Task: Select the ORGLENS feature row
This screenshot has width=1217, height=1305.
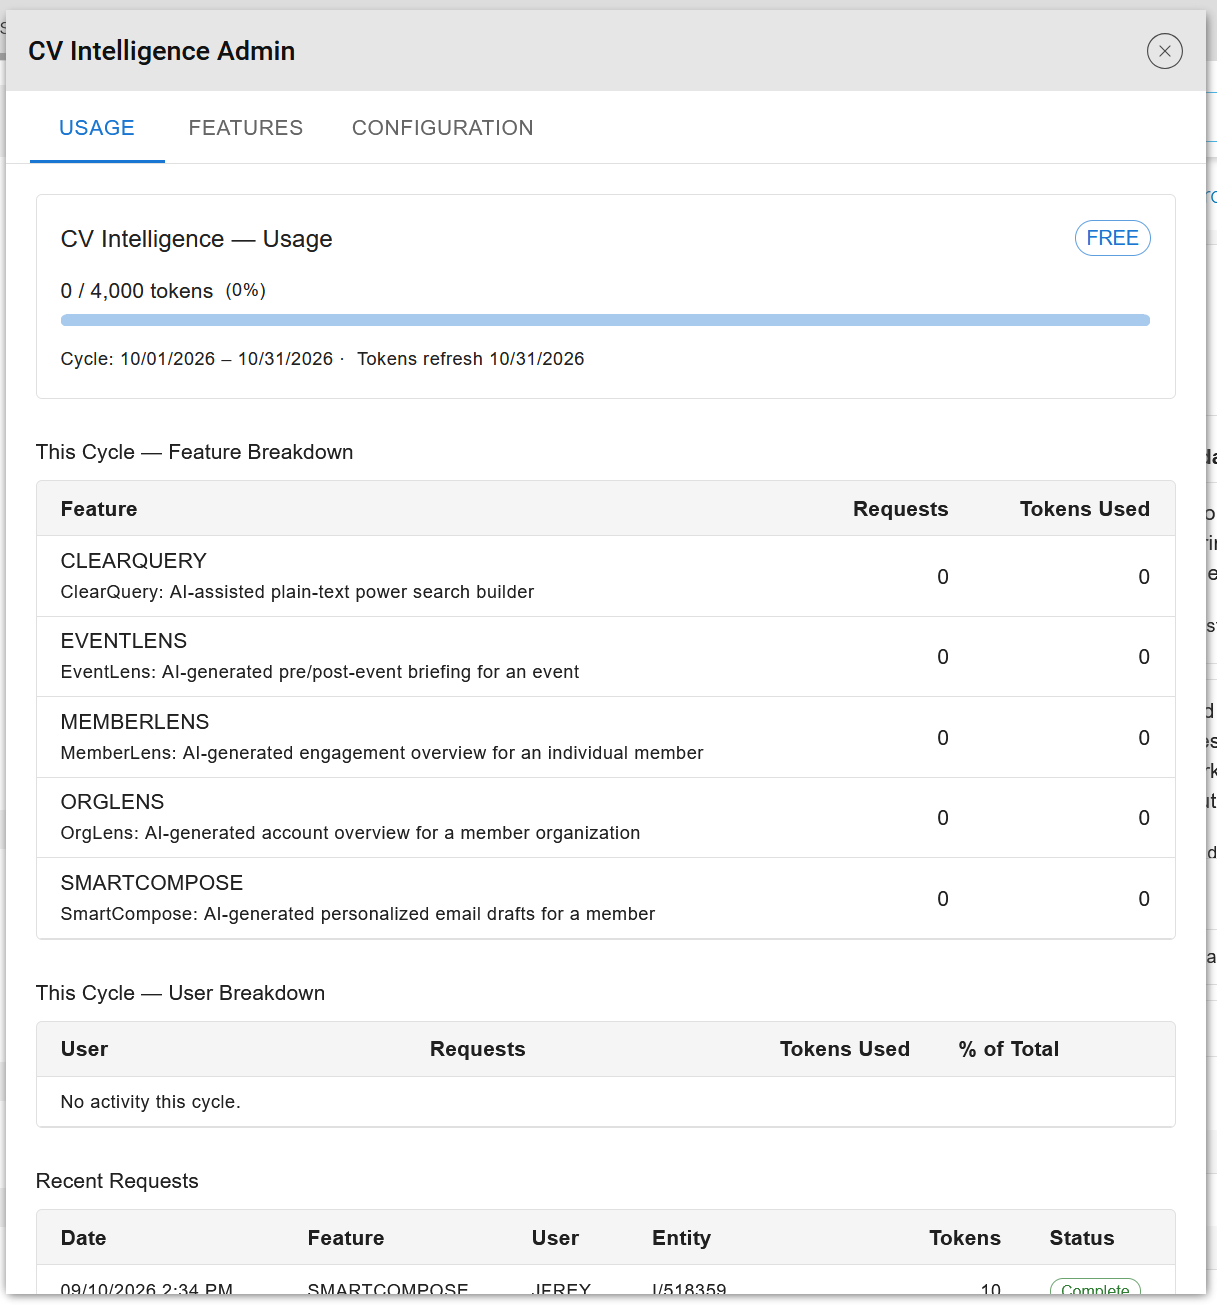Action: [x=605, y=818]
